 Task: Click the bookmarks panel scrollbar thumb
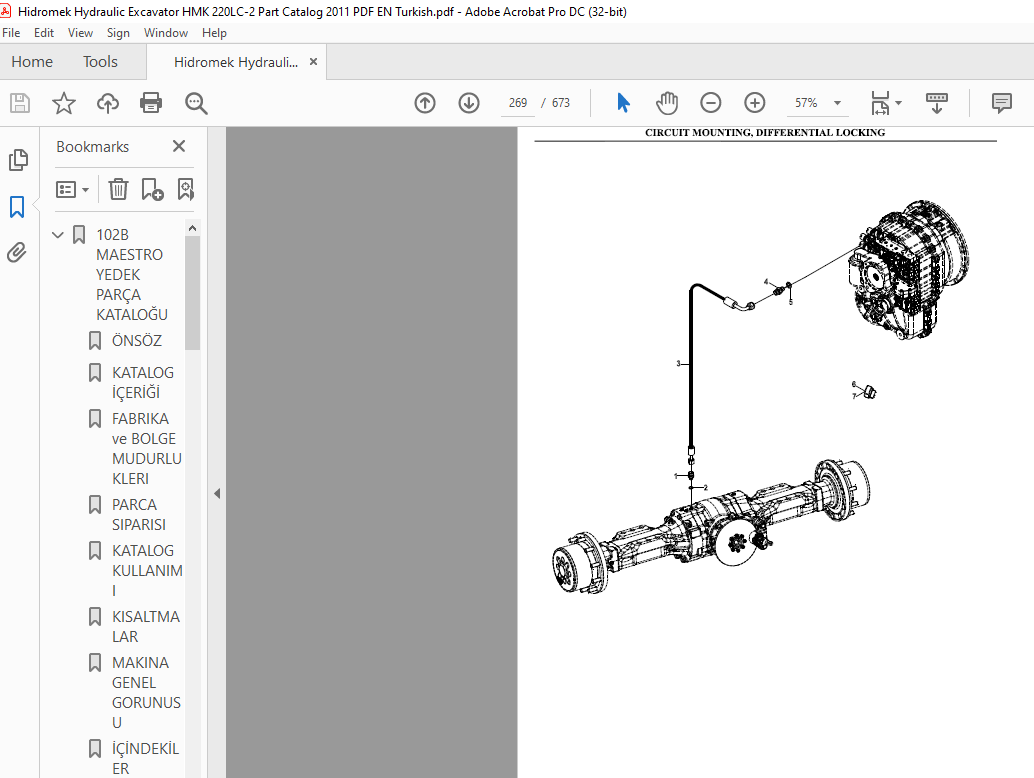point(193,293)
